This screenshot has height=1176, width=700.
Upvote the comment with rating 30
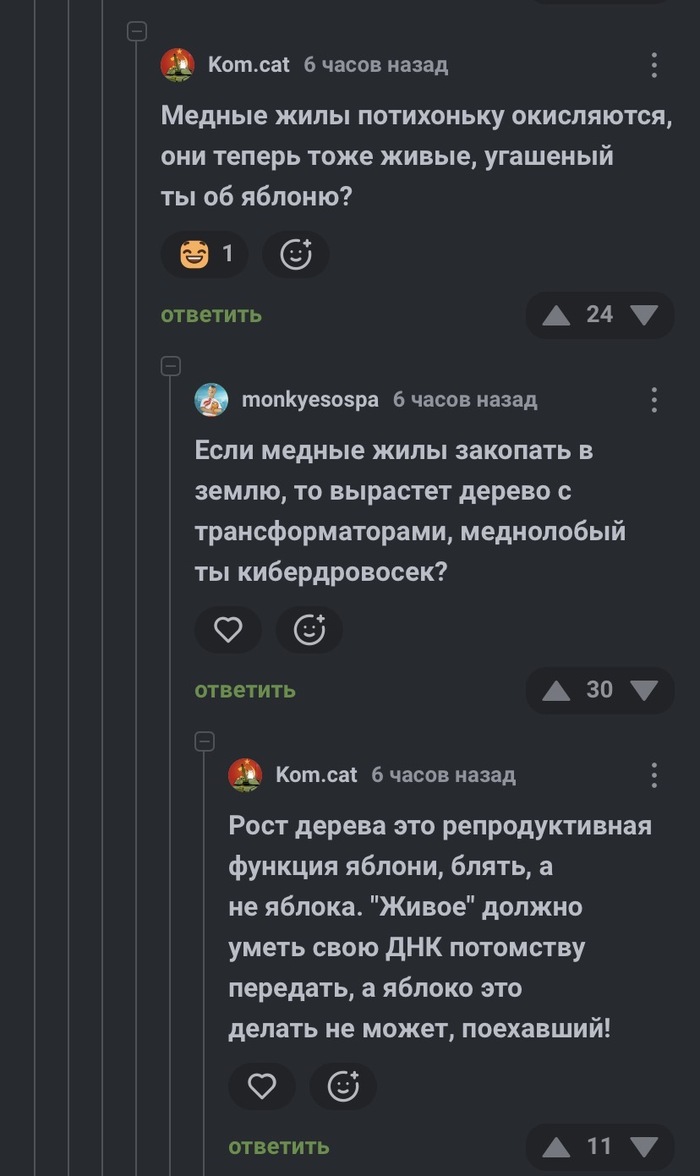[x=556, y=690]
